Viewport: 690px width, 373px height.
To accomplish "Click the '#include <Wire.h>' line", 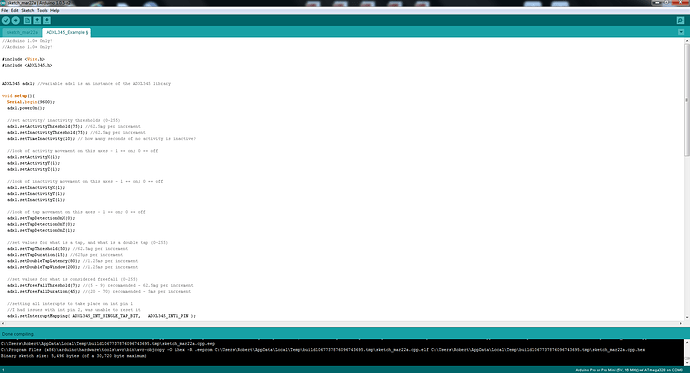I will [x=23, y=59].
